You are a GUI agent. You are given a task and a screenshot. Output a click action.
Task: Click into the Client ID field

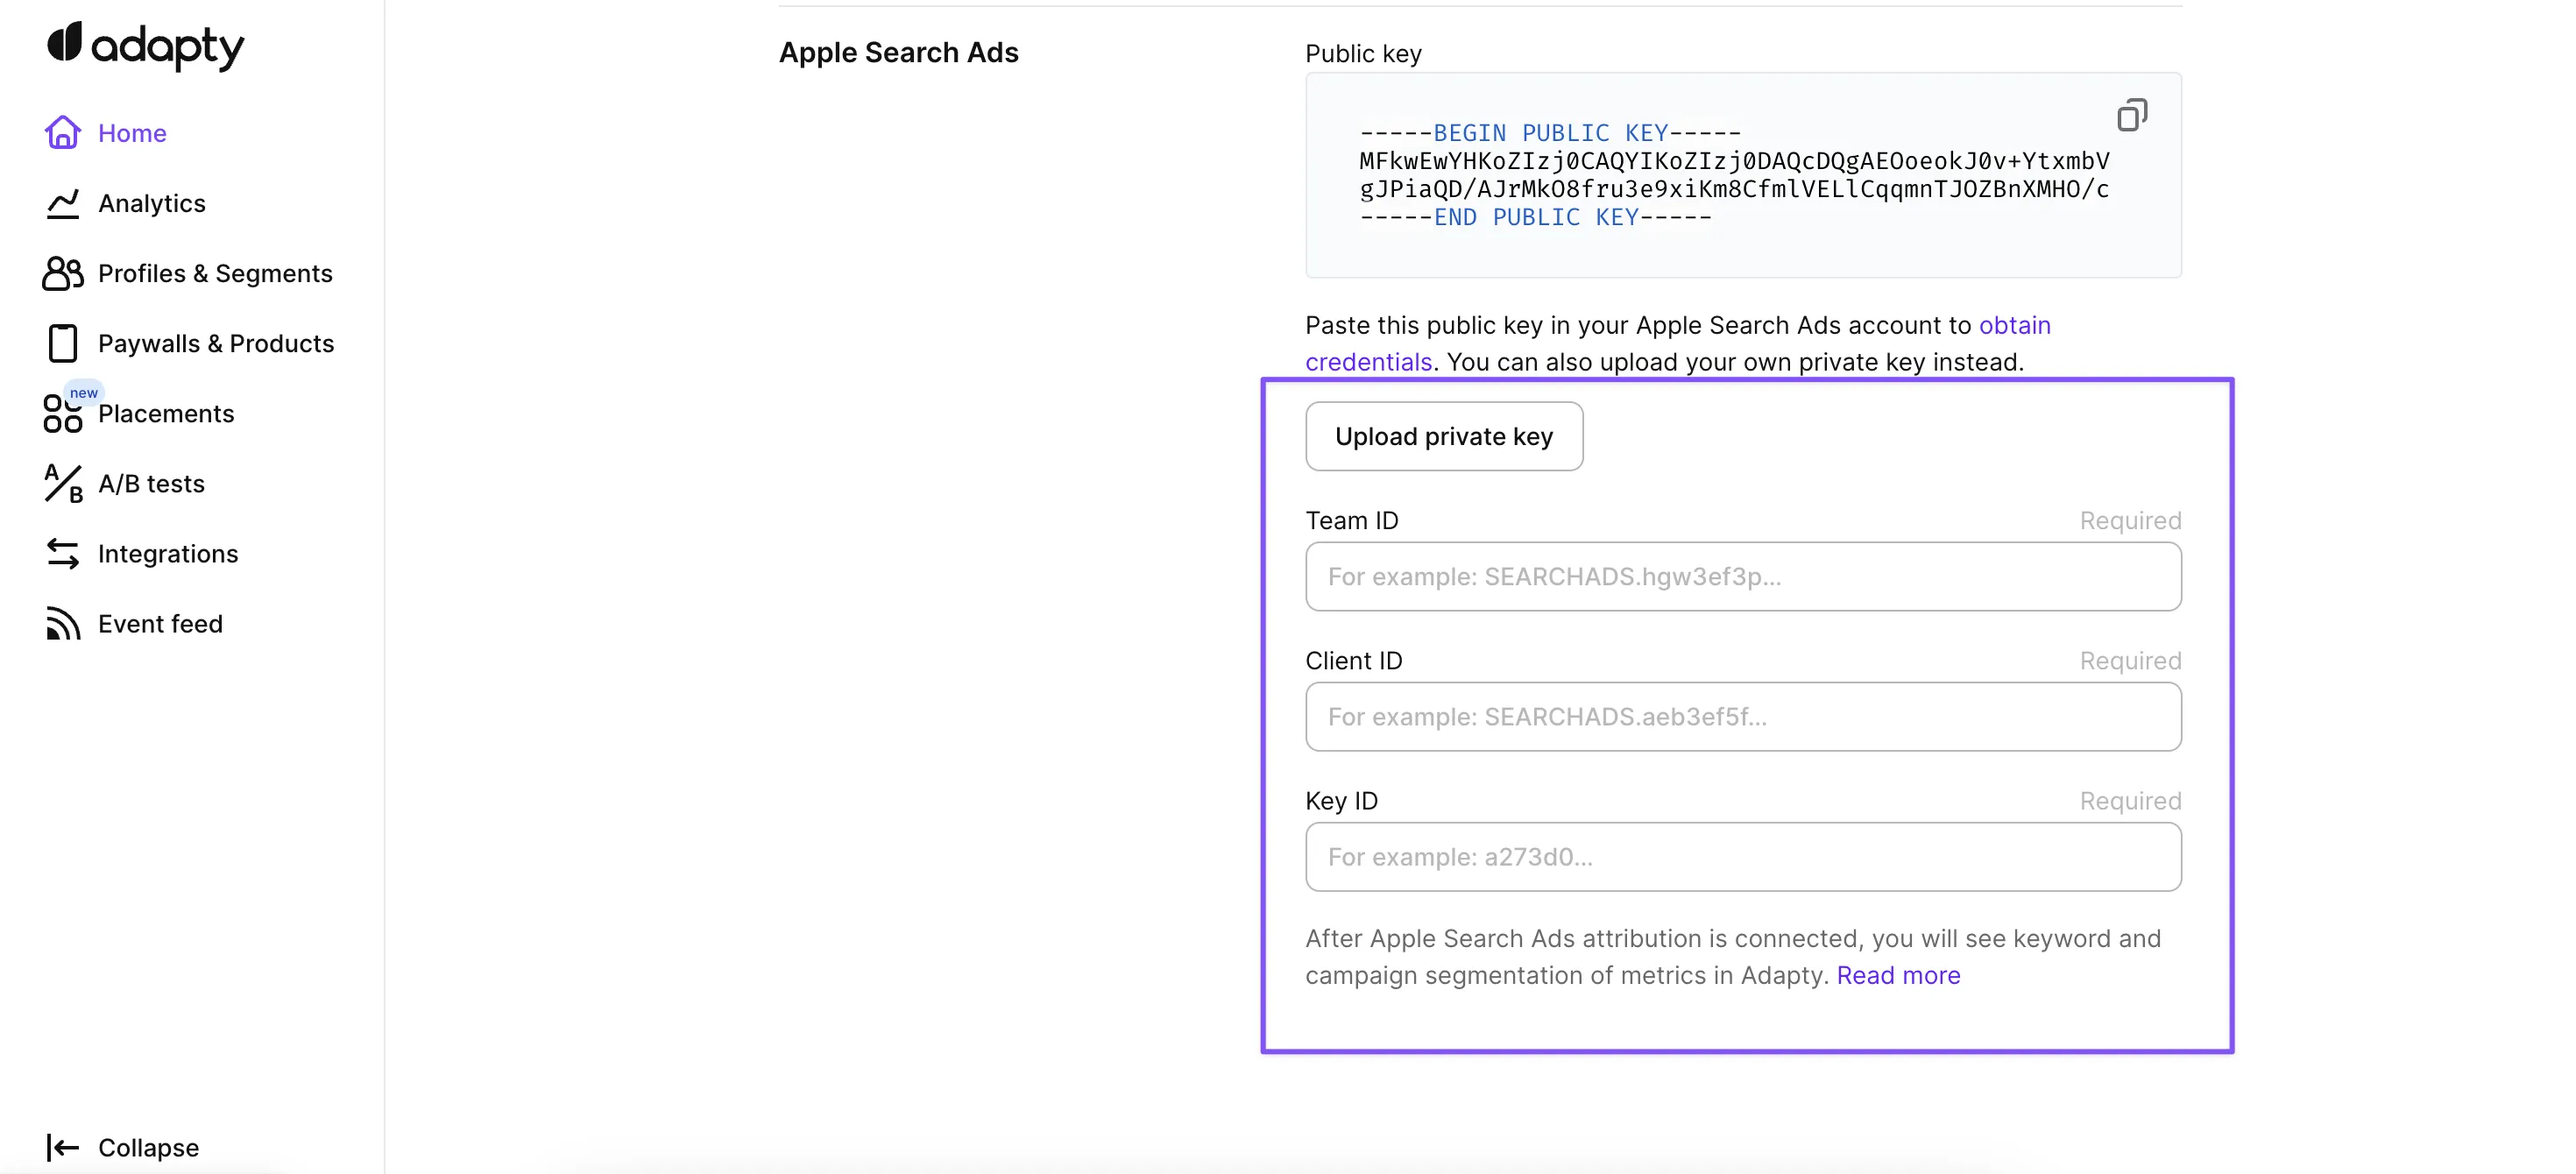[1742, 716]
